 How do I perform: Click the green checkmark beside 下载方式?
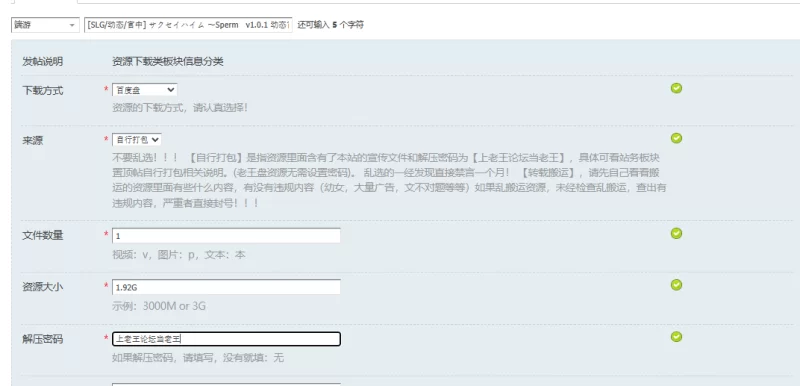pyautogui.click(x=676, y=88)
